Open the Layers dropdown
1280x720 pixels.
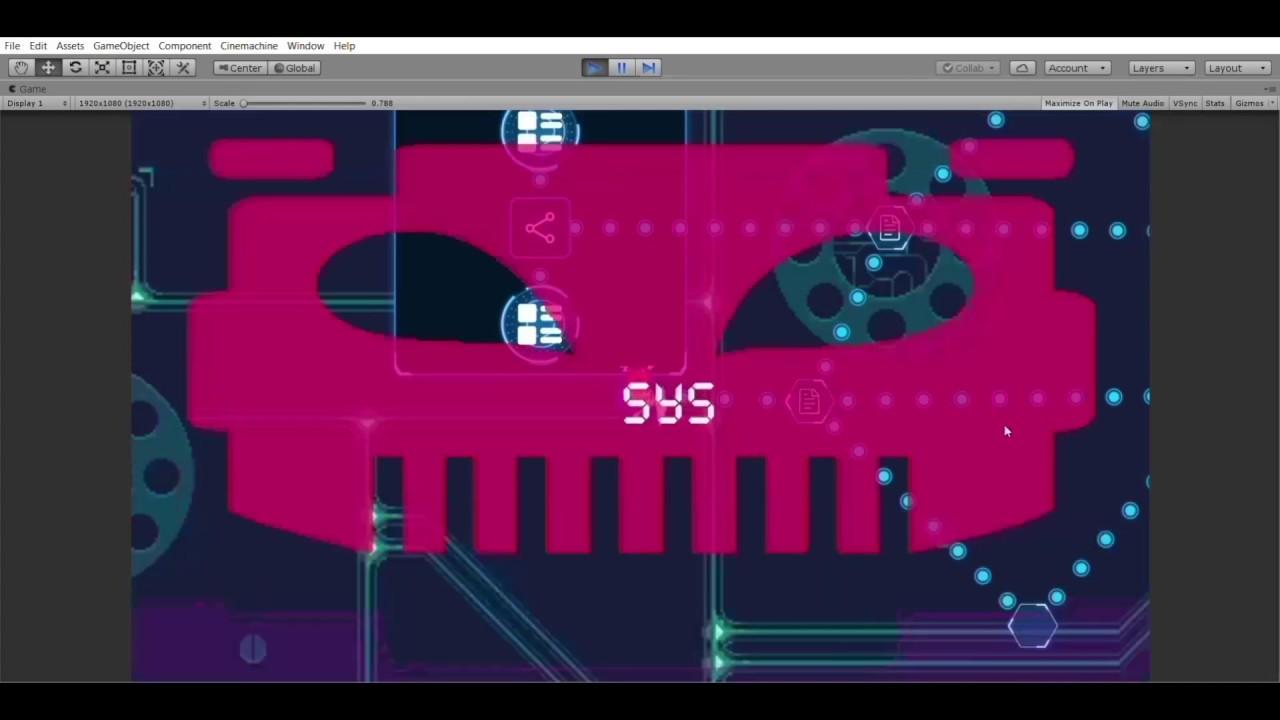click(x=1161, y=68)
